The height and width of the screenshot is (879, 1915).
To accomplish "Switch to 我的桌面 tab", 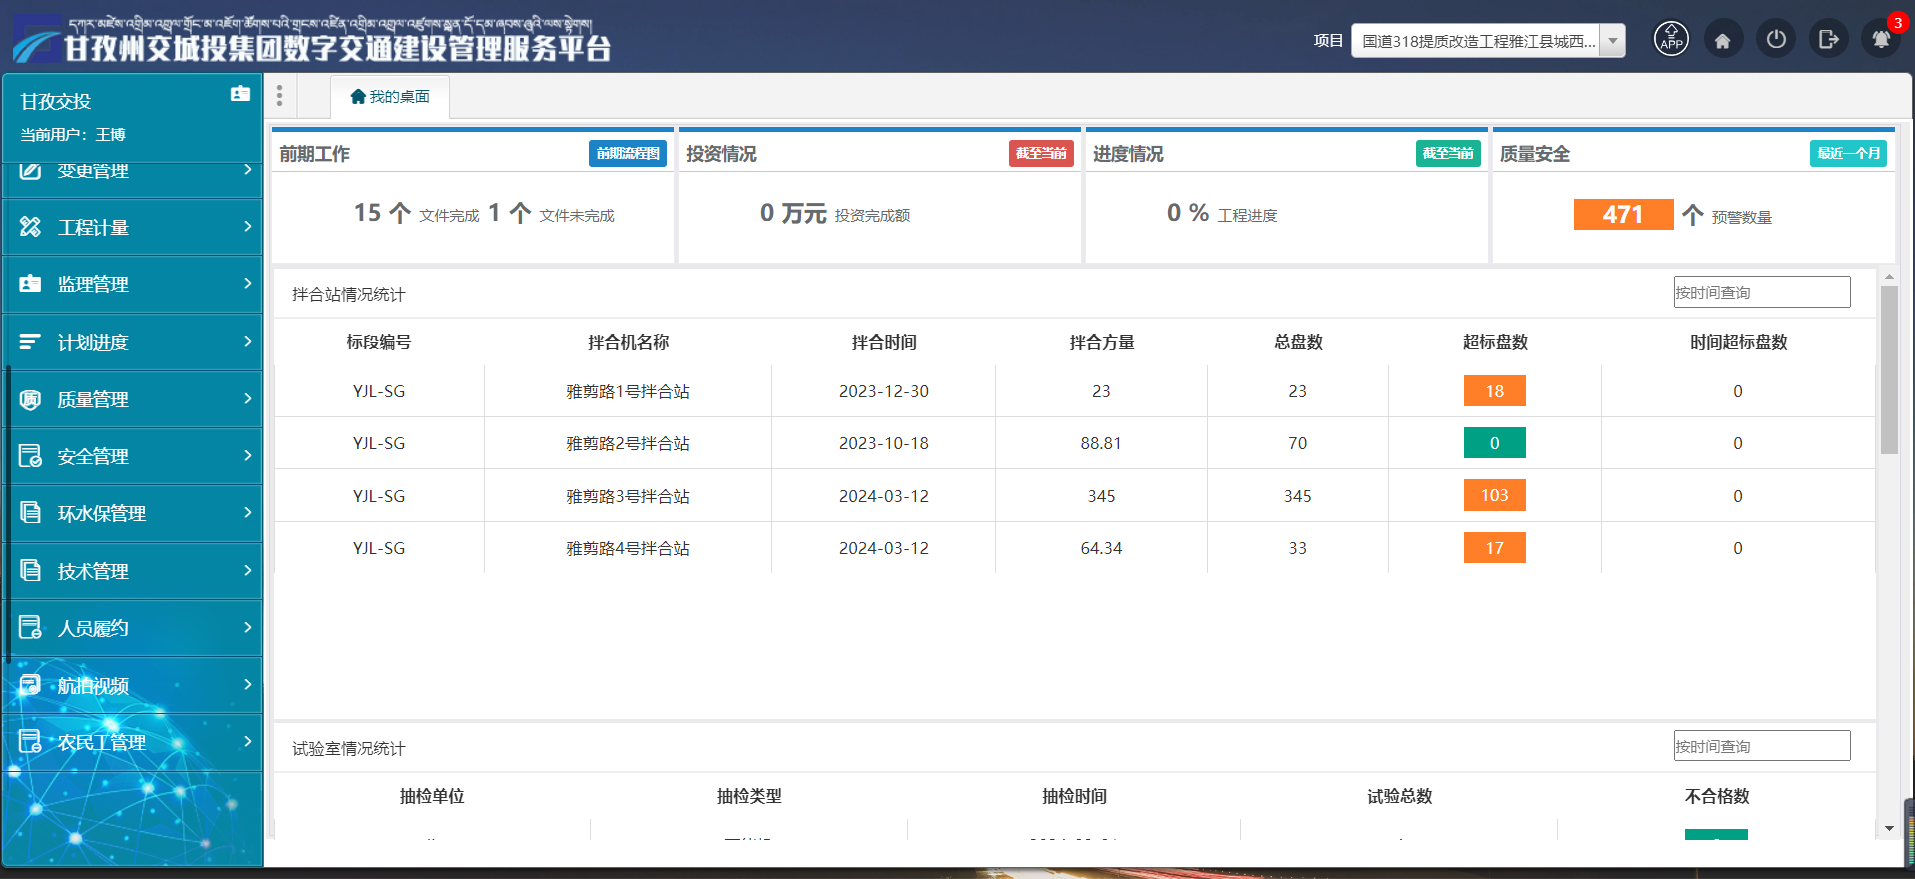I will coord(390,96).
